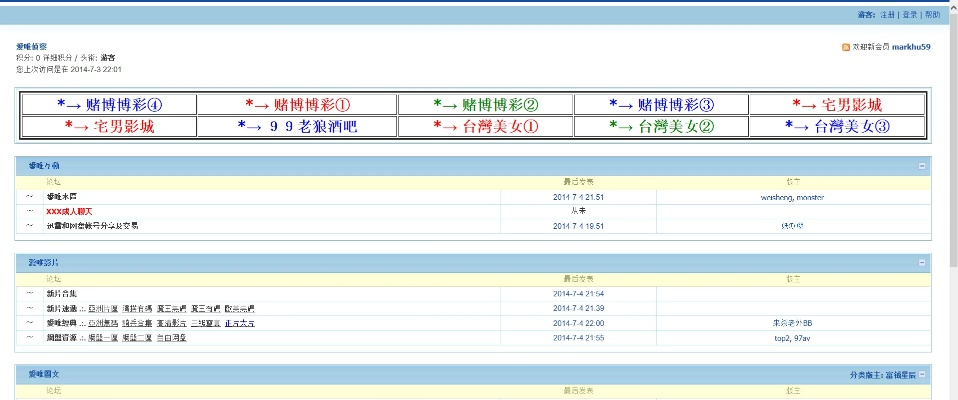958x400 pixels.
Task: Click the 台灣美女② banner link
Action: (x=662, y=127)
